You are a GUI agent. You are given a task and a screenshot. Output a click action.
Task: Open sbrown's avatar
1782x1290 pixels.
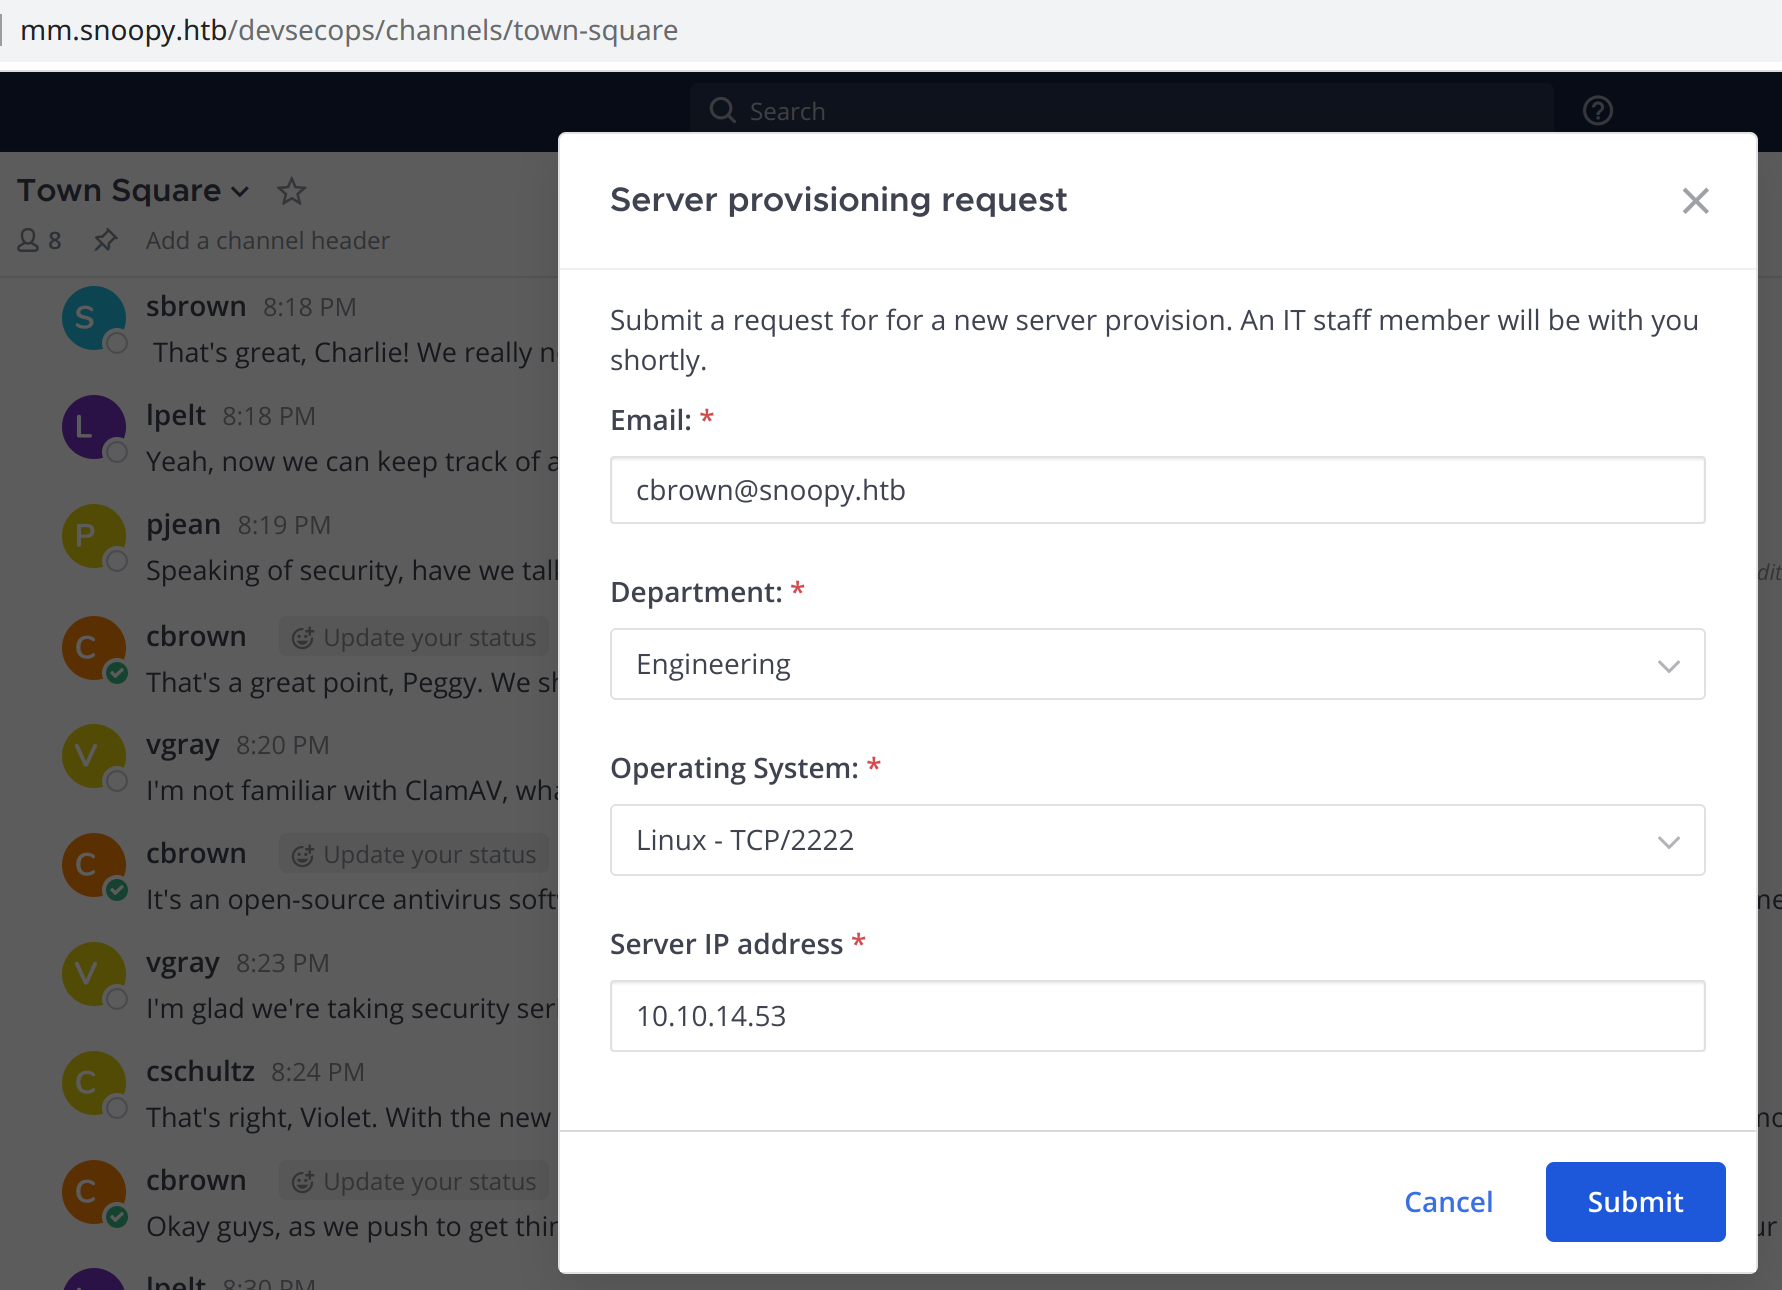(94, 318)
